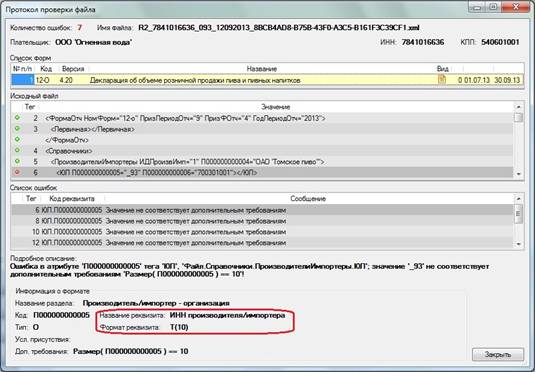Select source row </ФормаОтч>
The image size is (535, 372).
pos(262,140)
